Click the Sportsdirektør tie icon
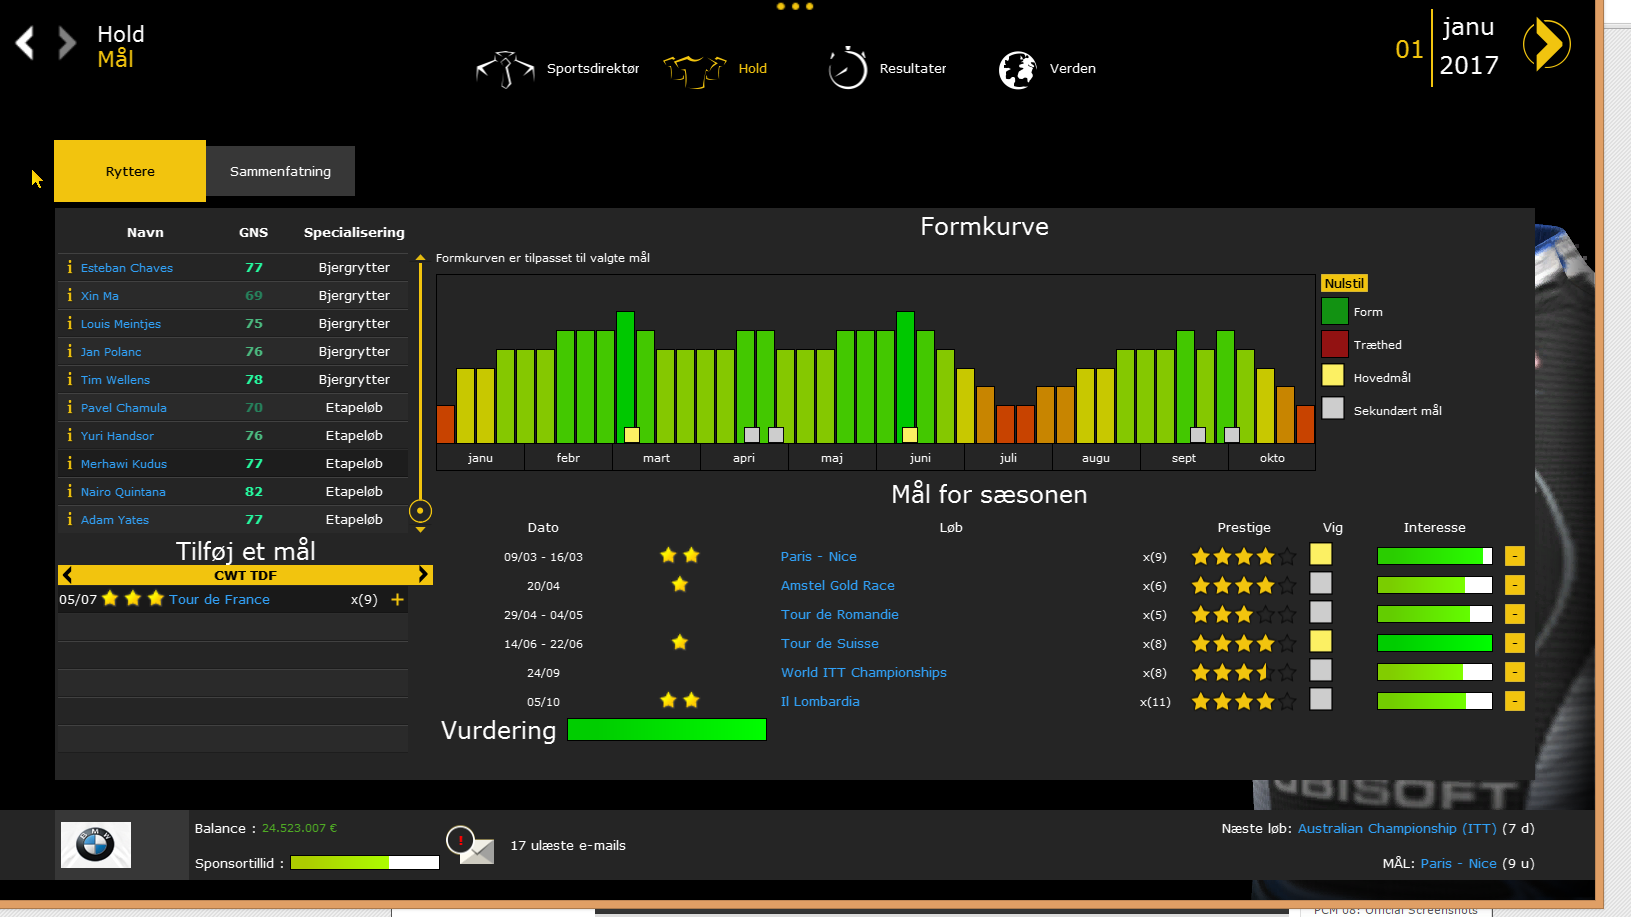Viewport: 1631px width, 917px height. (x=506, y=69)
